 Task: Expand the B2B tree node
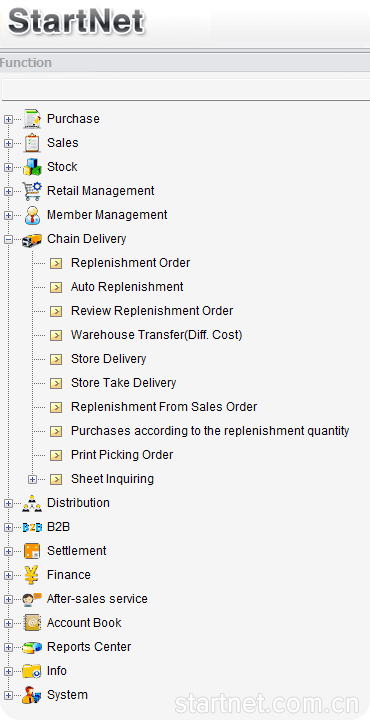(8, 527)
